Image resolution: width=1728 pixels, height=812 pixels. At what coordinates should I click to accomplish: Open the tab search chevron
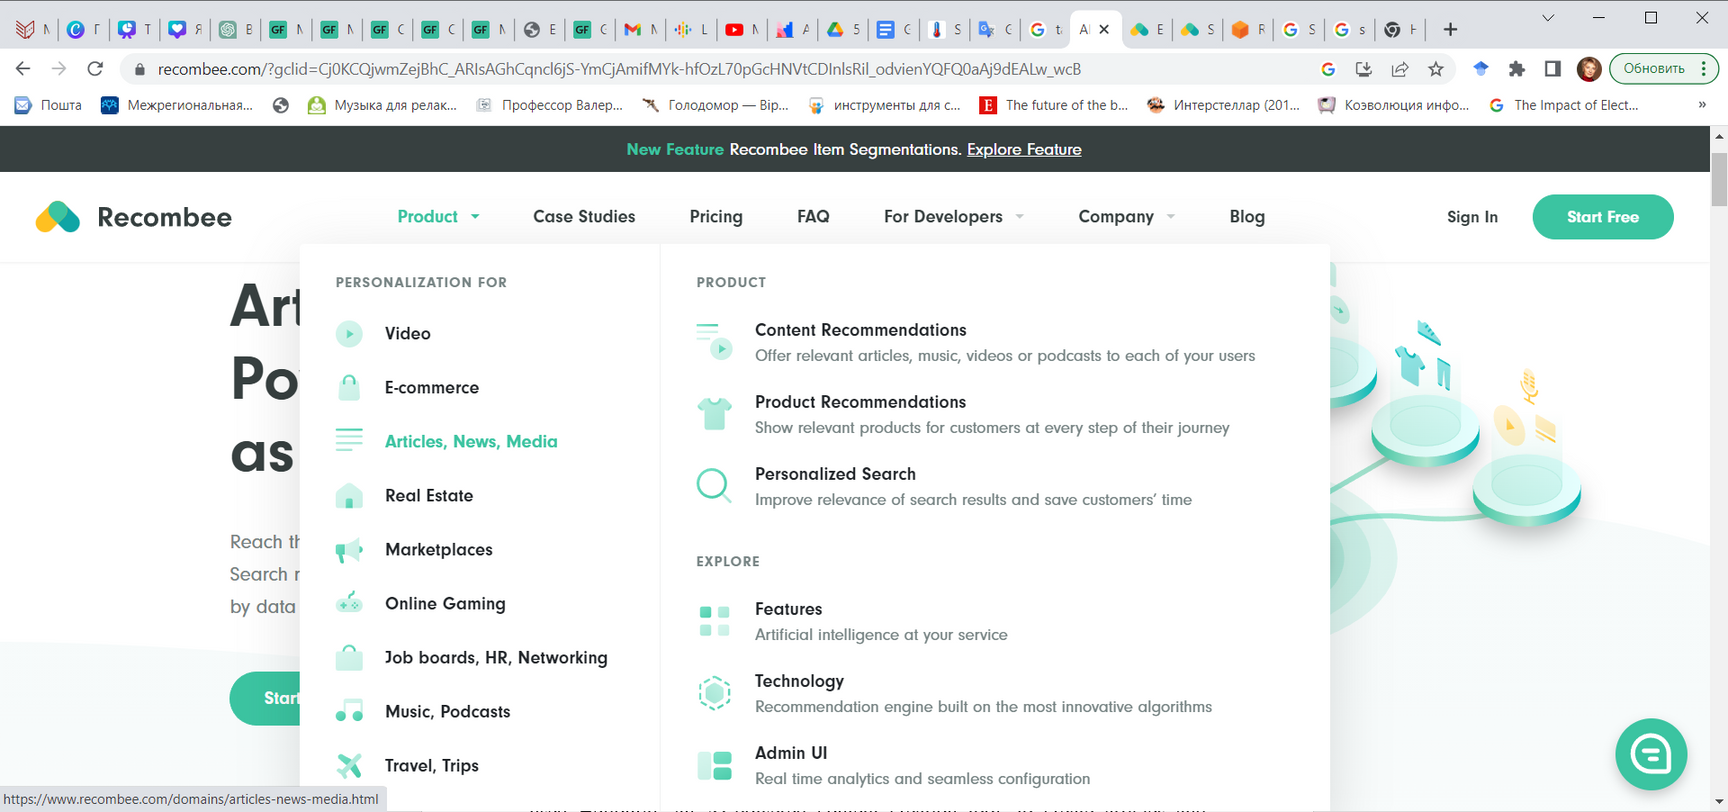click(1548, 18)
